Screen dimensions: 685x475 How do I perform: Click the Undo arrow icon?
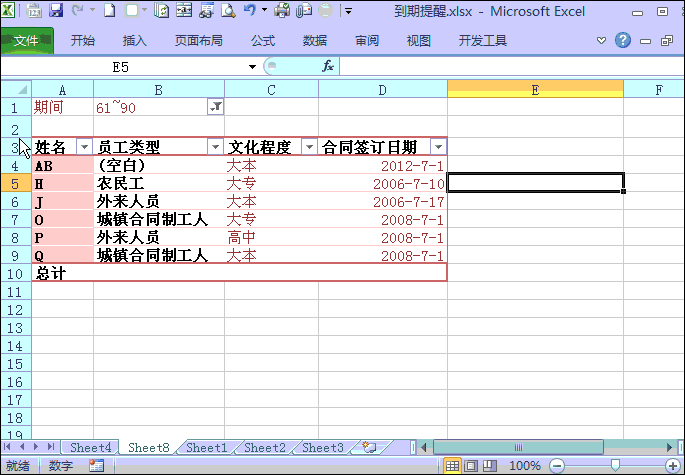(x=250, y=10)
